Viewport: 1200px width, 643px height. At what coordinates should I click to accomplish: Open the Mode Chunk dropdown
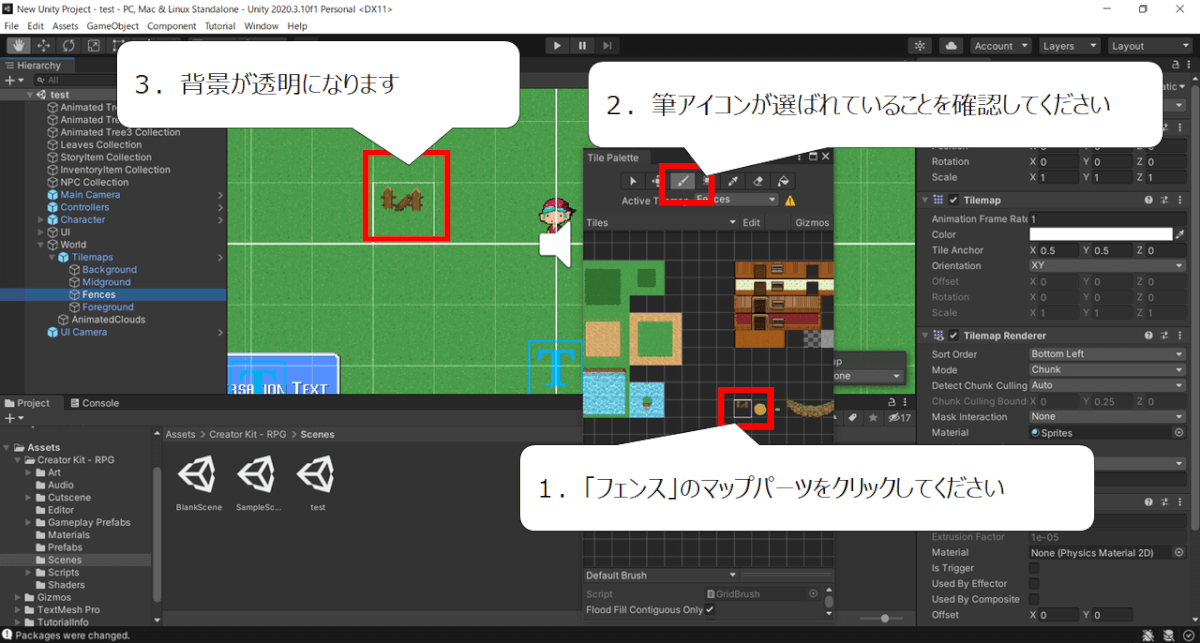coord(1107,370)
